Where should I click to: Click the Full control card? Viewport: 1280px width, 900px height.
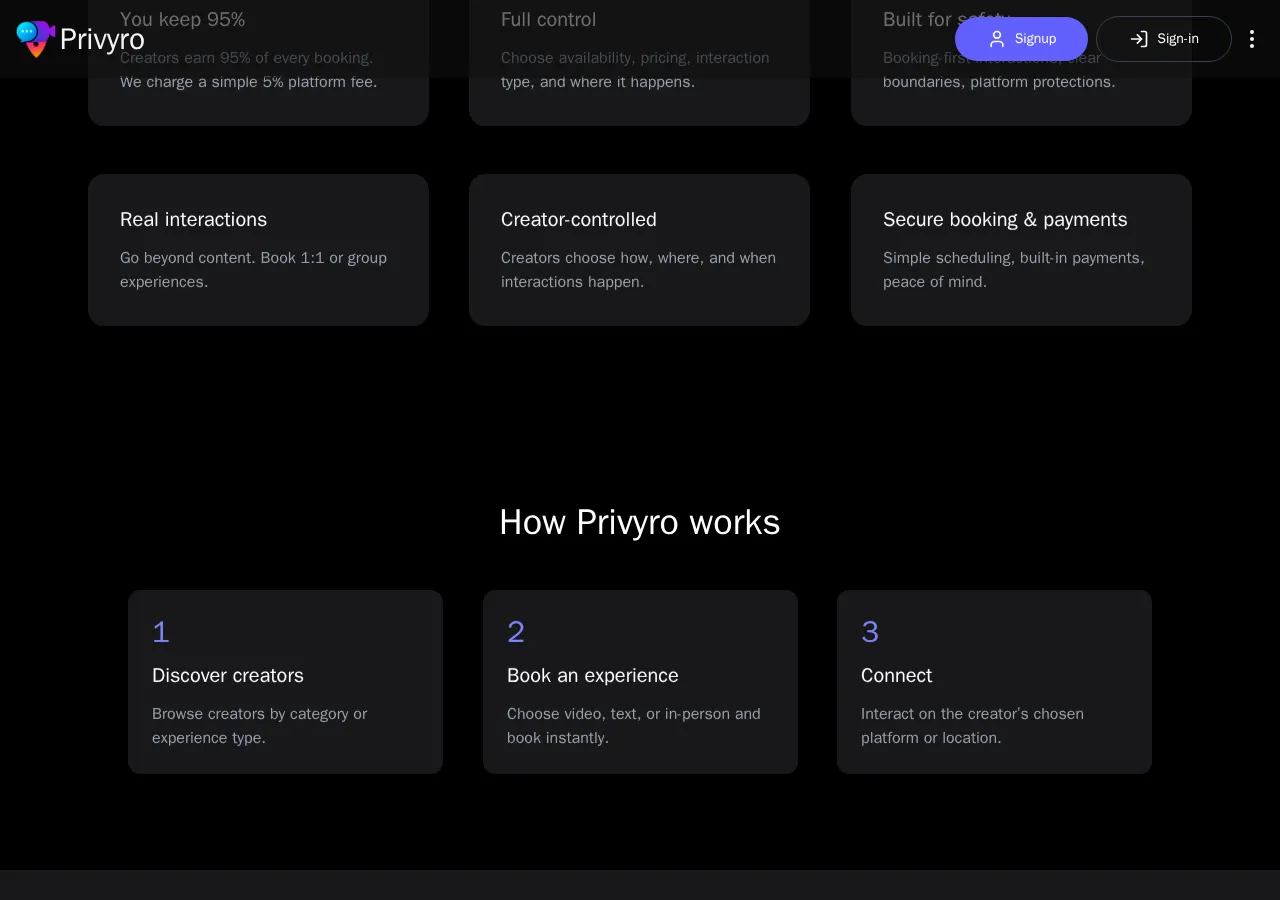[639, 60]
